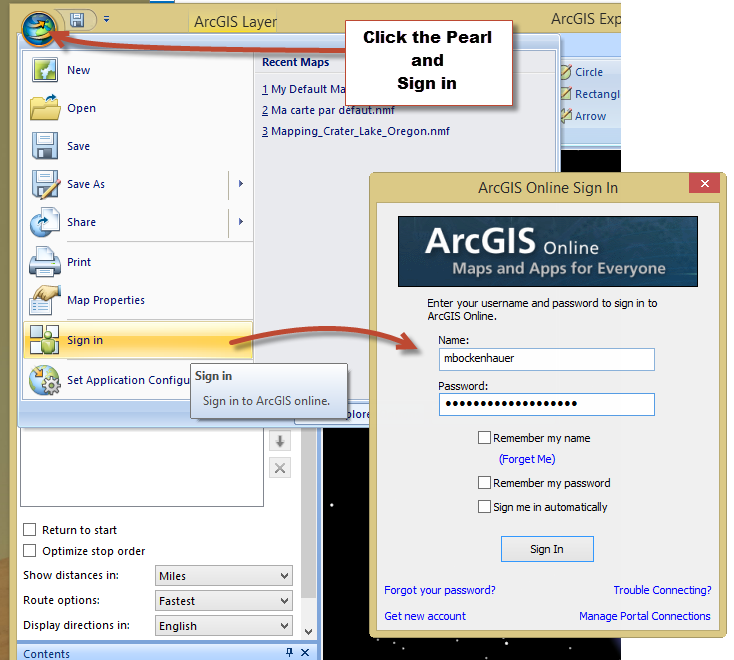Click Forgot your password link
734x660 pixels.
click(x=440, y=590)
